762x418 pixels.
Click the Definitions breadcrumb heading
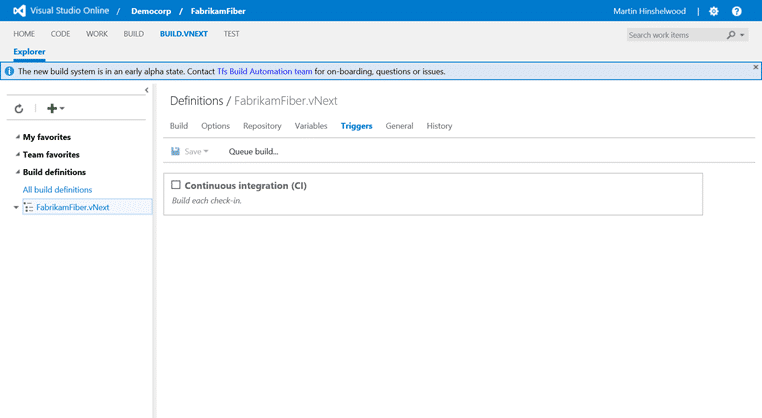[x=196, y=101]
